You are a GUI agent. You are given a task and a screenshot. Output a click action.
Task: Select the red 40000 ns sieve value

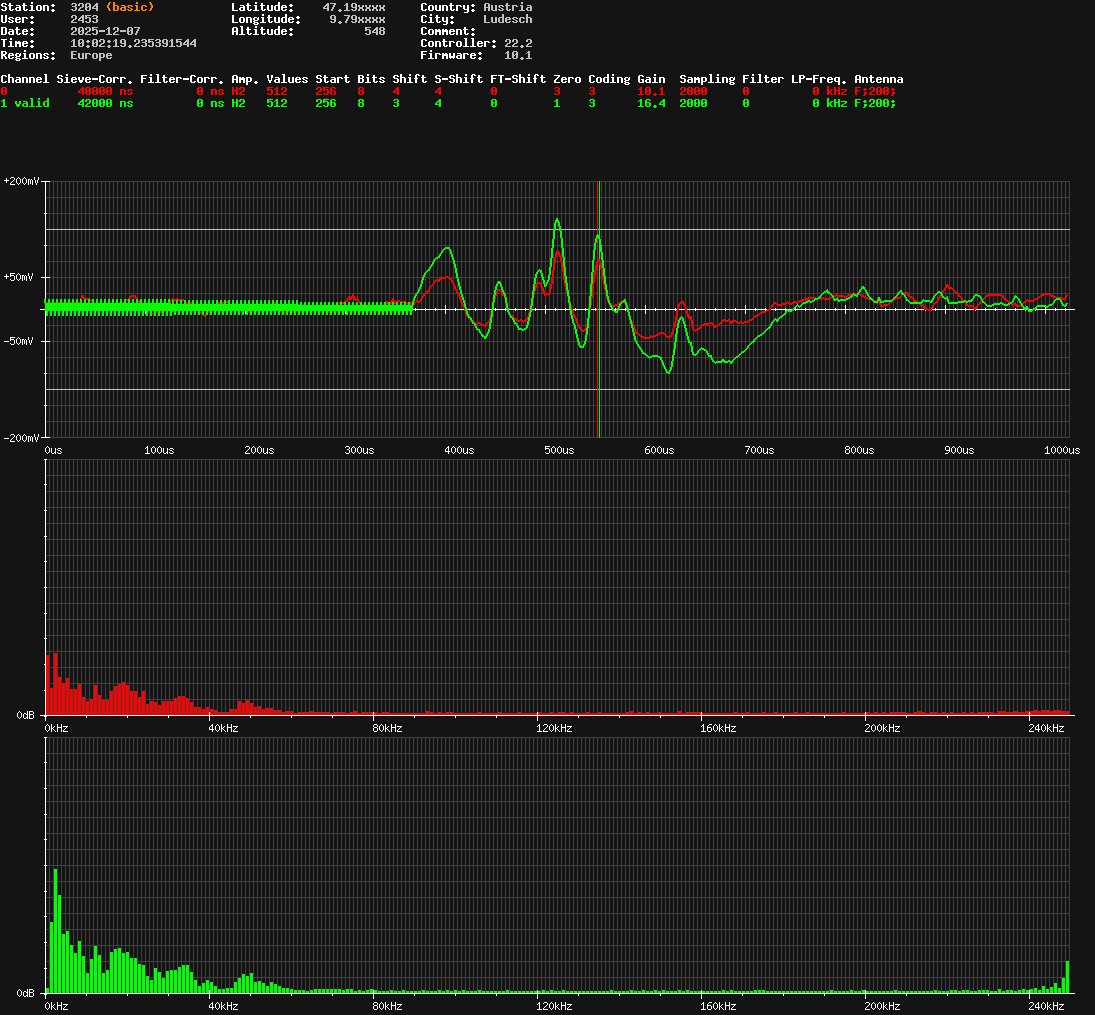[x=105, y=91]
